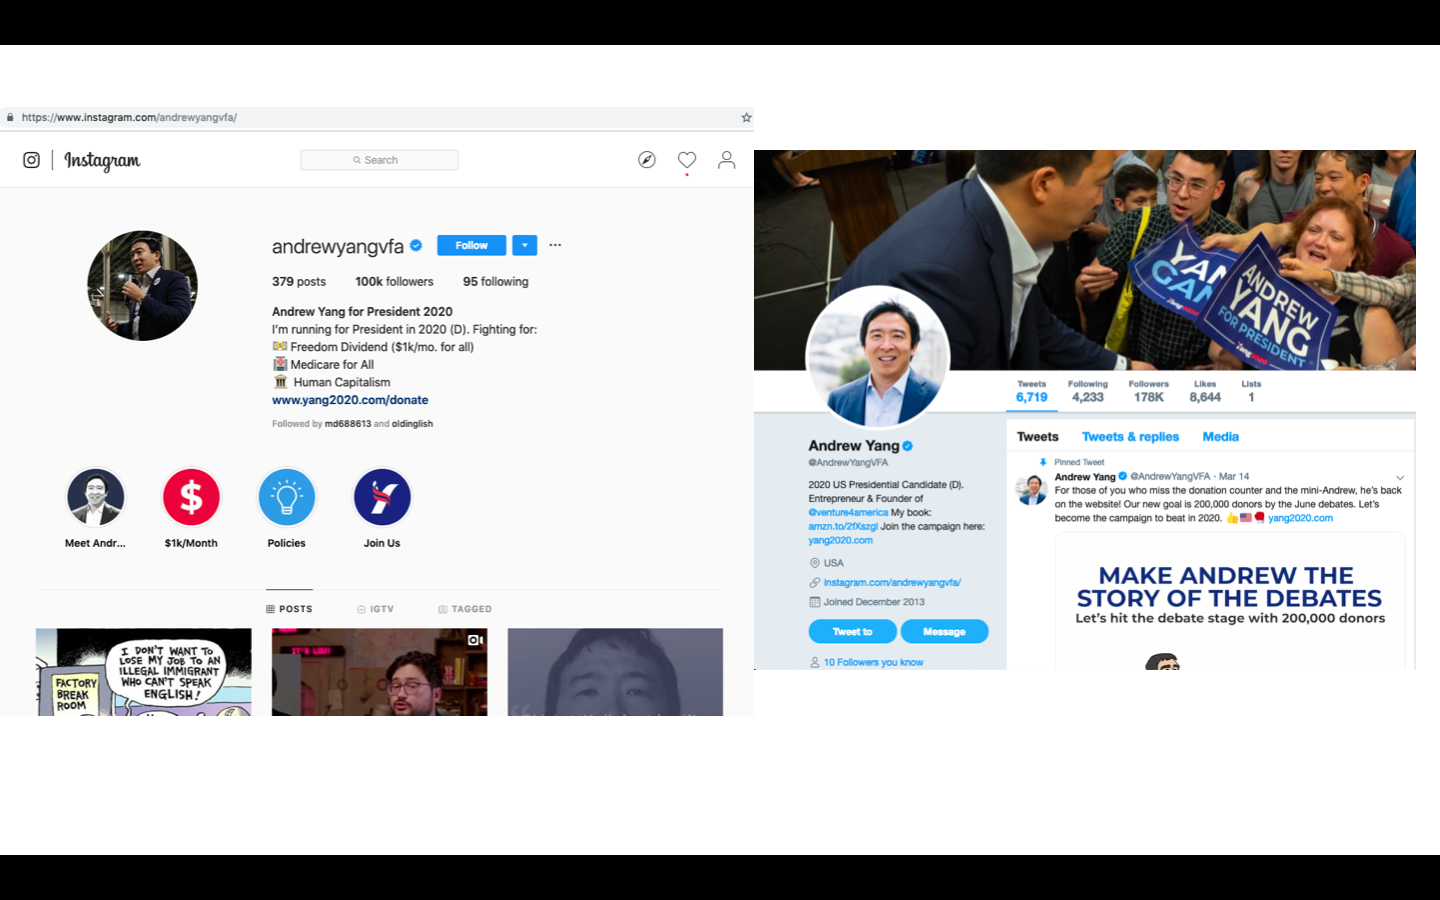Open the Twitter header banner photo
This screenshot has width=1440, height=900.
click(x=1085, y=260)
